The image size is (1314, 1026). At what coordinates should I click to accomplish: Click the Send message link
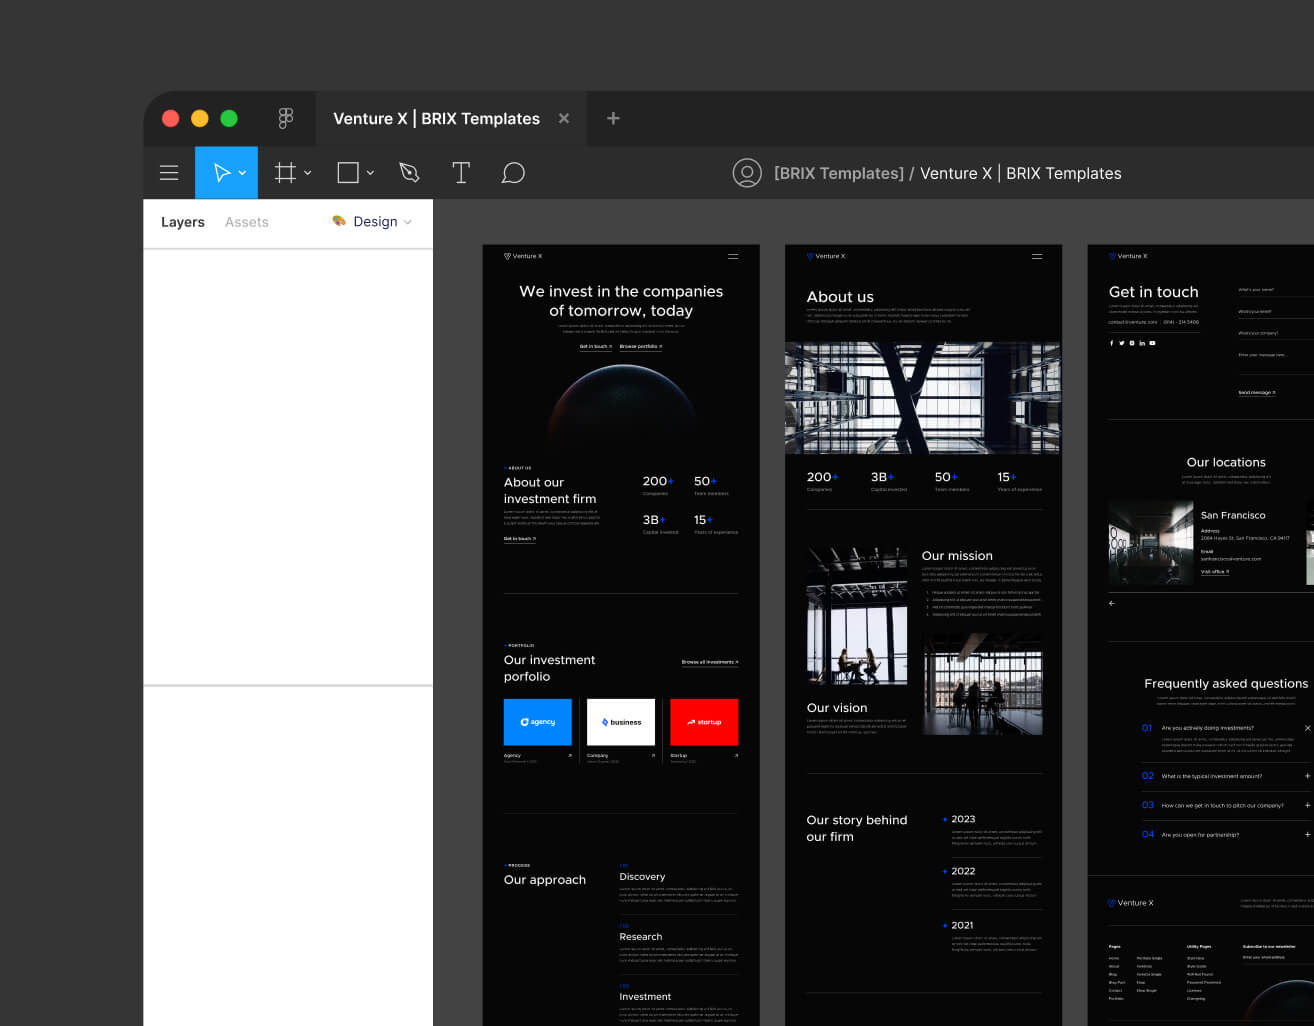coord(1257,392)
